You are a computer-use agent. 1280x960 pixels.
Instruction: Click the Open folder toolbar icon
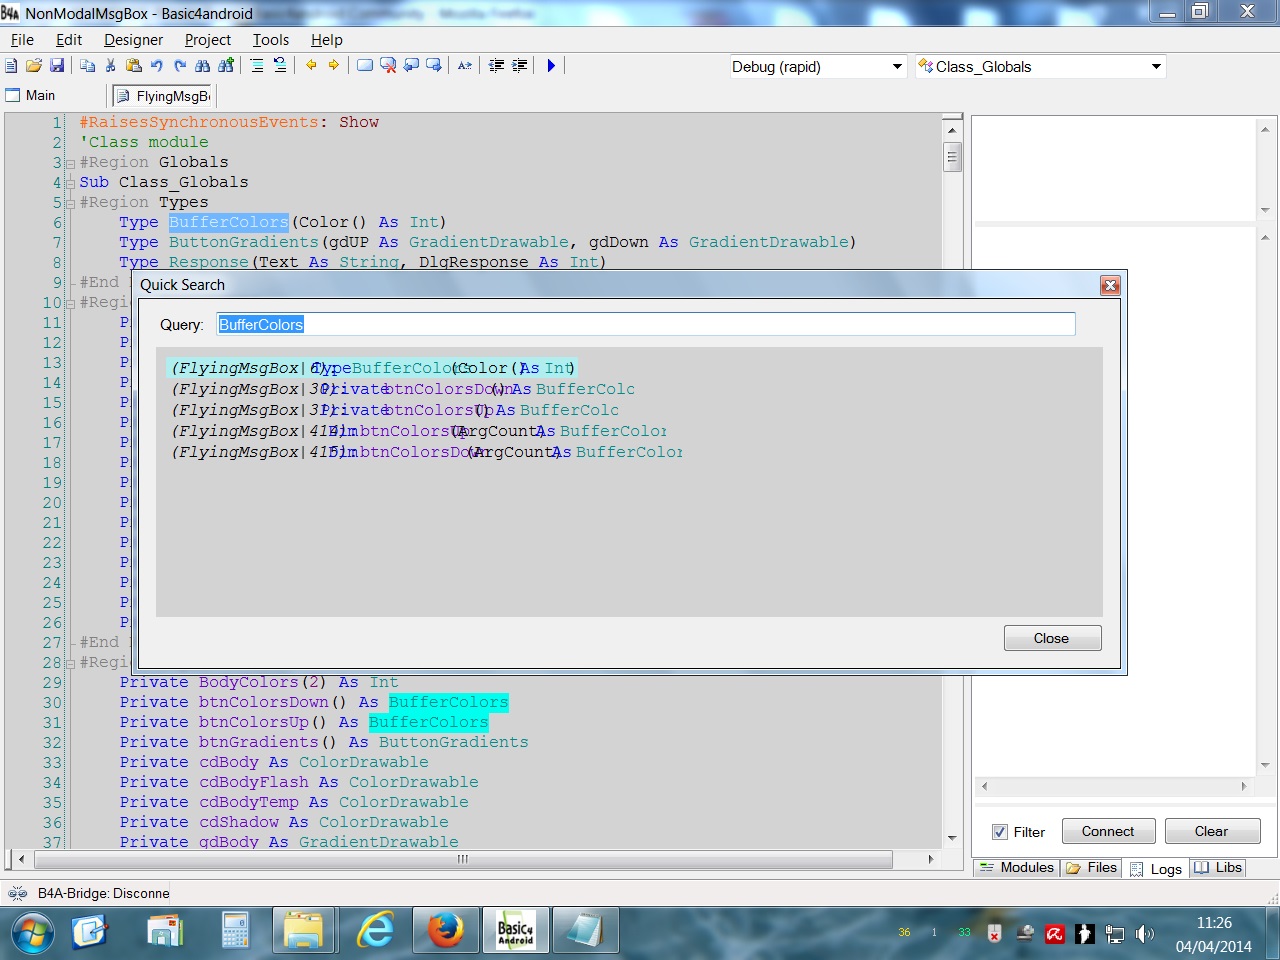(x=34, y=66)
